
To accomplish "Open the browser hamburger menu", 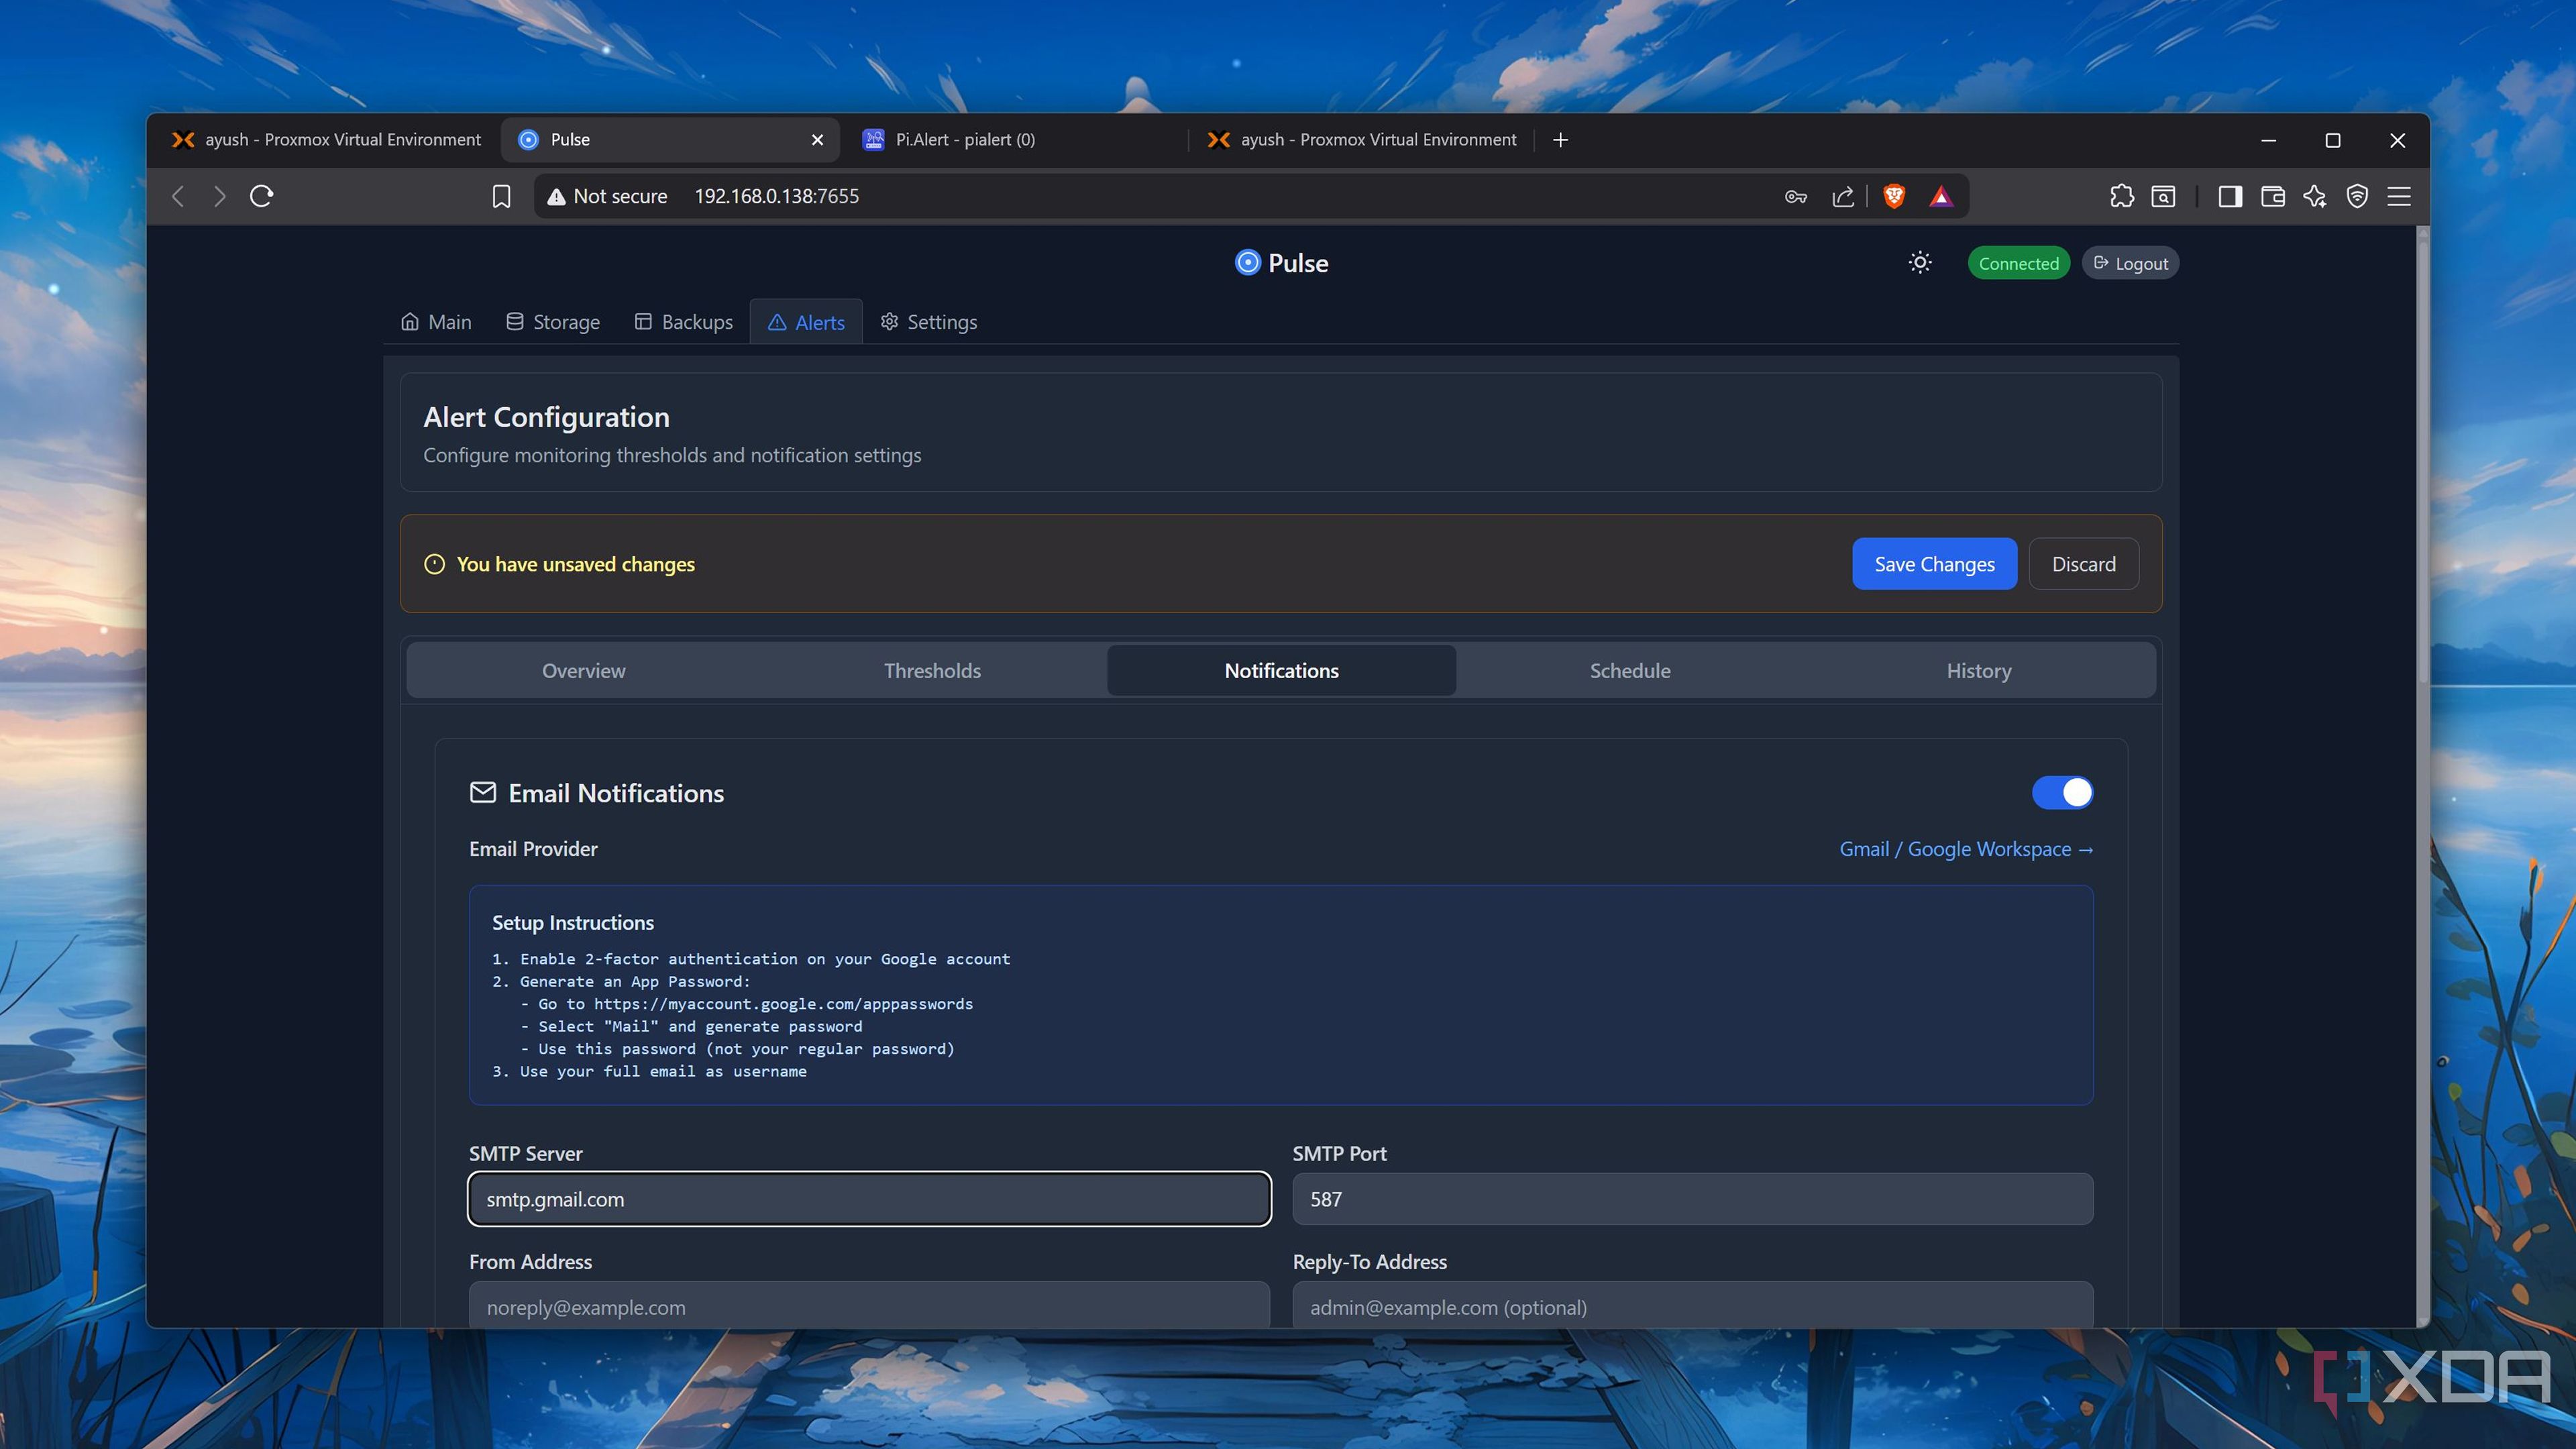I will pos(2399,196).
